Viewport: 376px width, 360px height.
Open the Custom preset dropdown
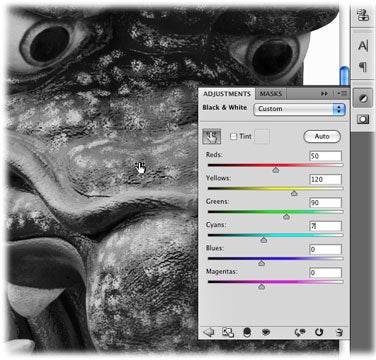[299, 109]
